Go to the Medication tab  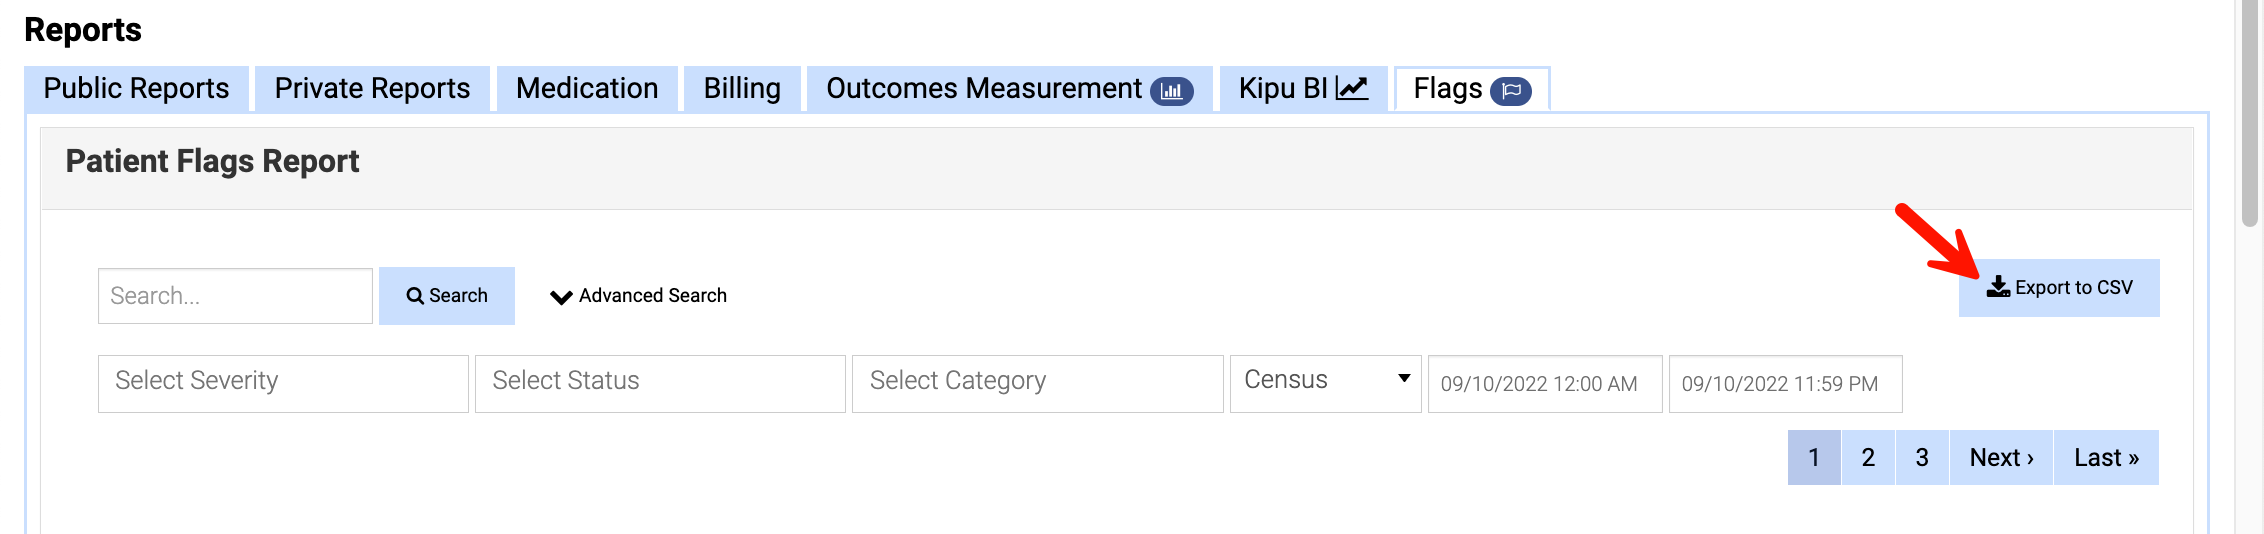(x=587, y=89)
